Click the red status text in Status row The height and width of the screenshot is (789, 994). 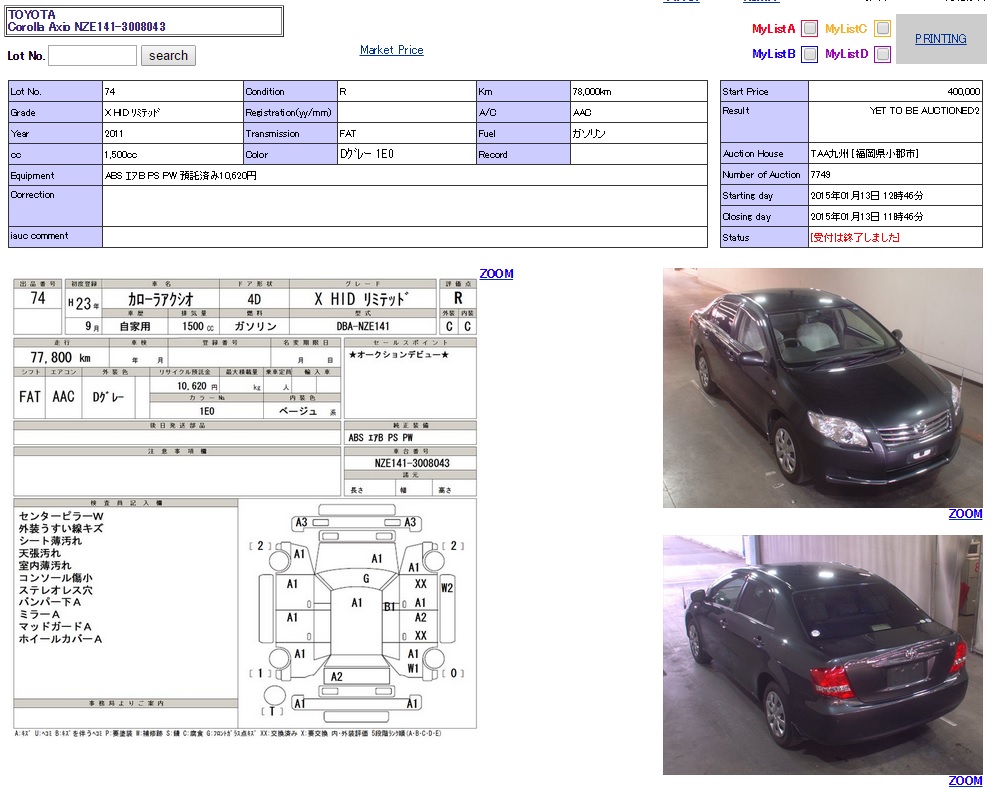[854, 238]
